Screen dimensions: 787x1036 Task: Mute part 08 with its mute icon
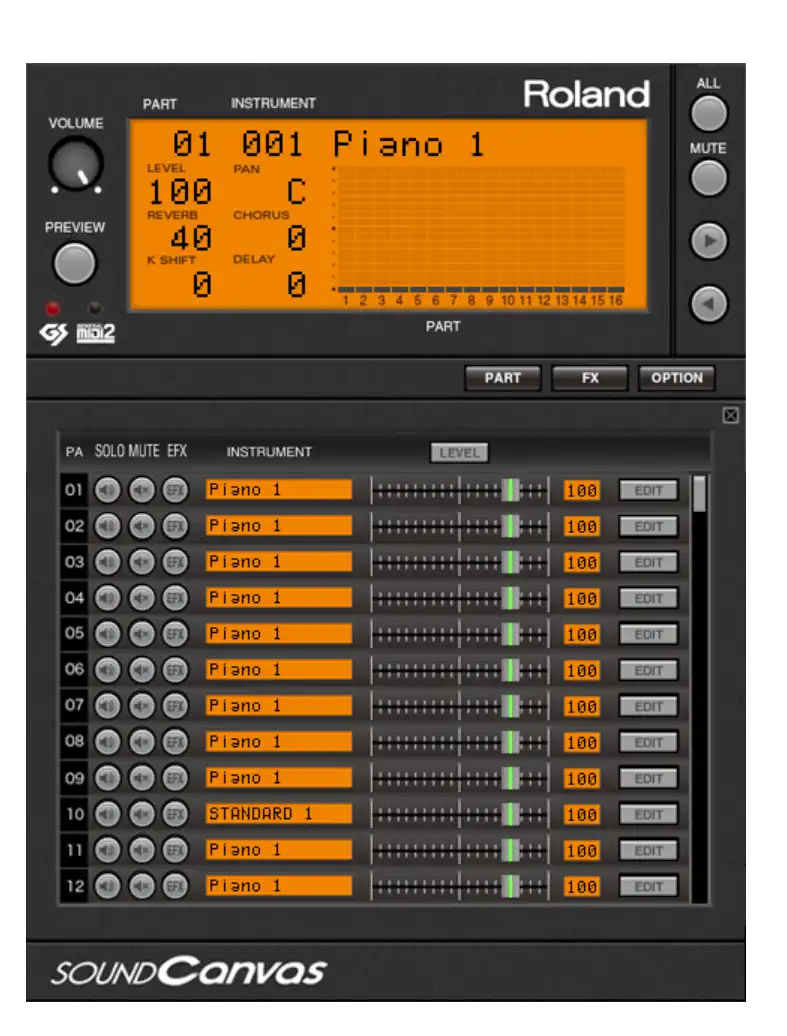pos(142,742)
